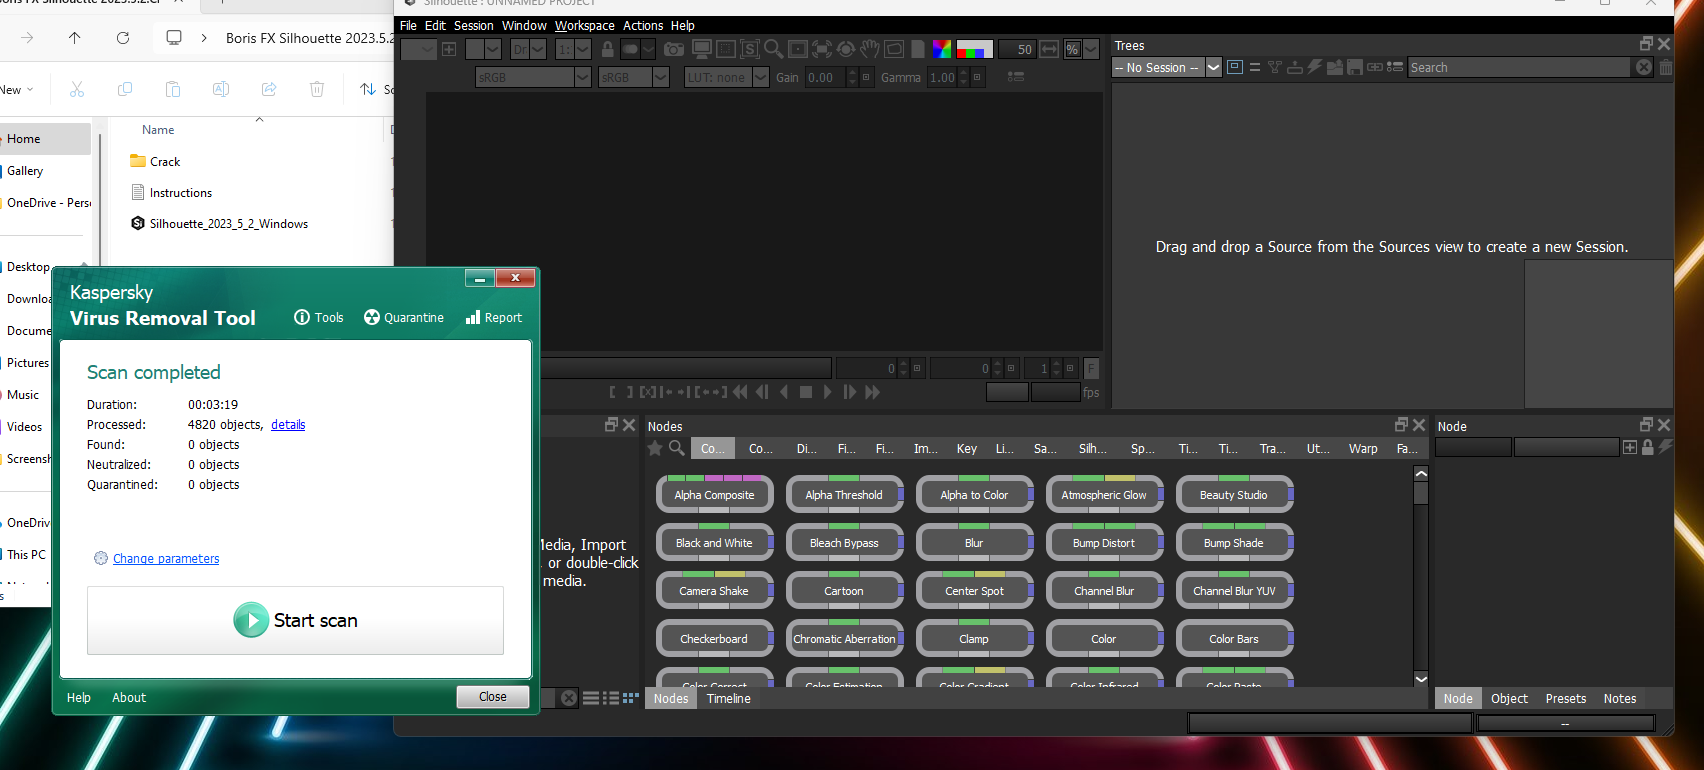Click Start scan in Kaspersky
The height and width of the screenshot is (770, 1704).
tap(295, 620)
